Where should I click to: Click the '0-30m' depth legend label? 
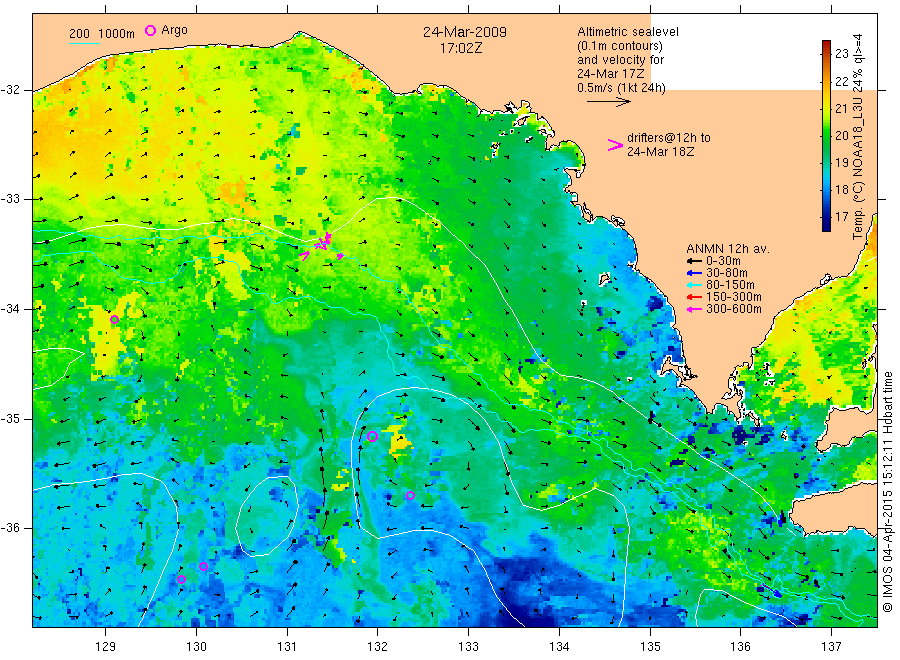coord(723,261)
